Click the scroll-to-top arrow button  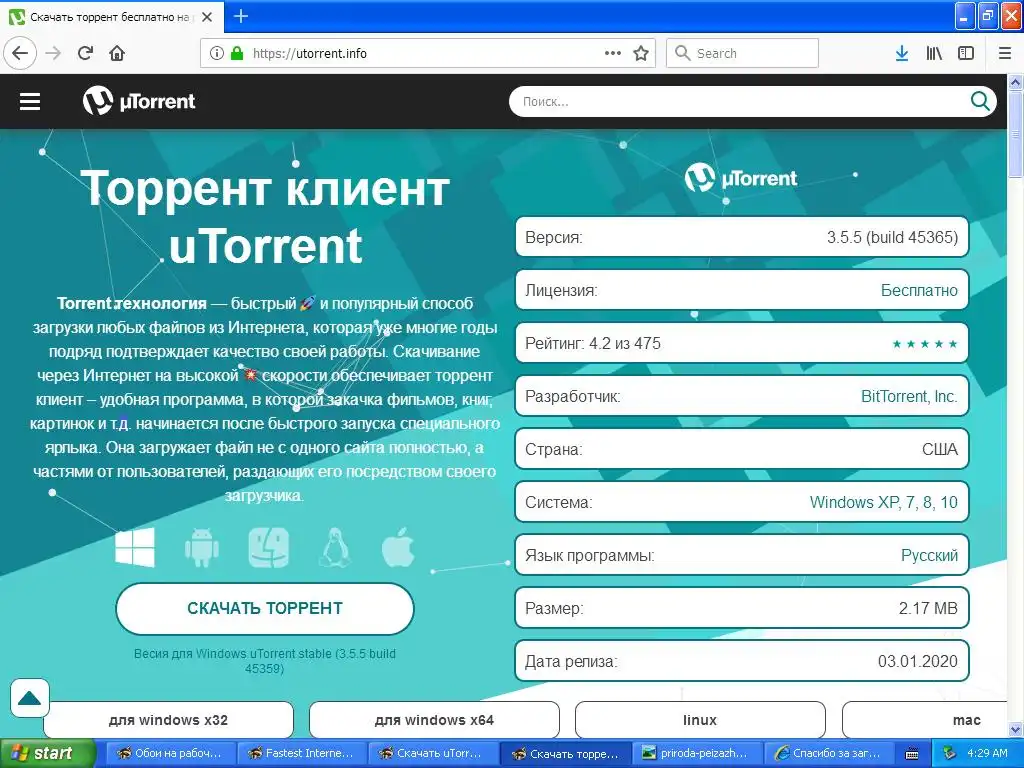click(29, 698)
